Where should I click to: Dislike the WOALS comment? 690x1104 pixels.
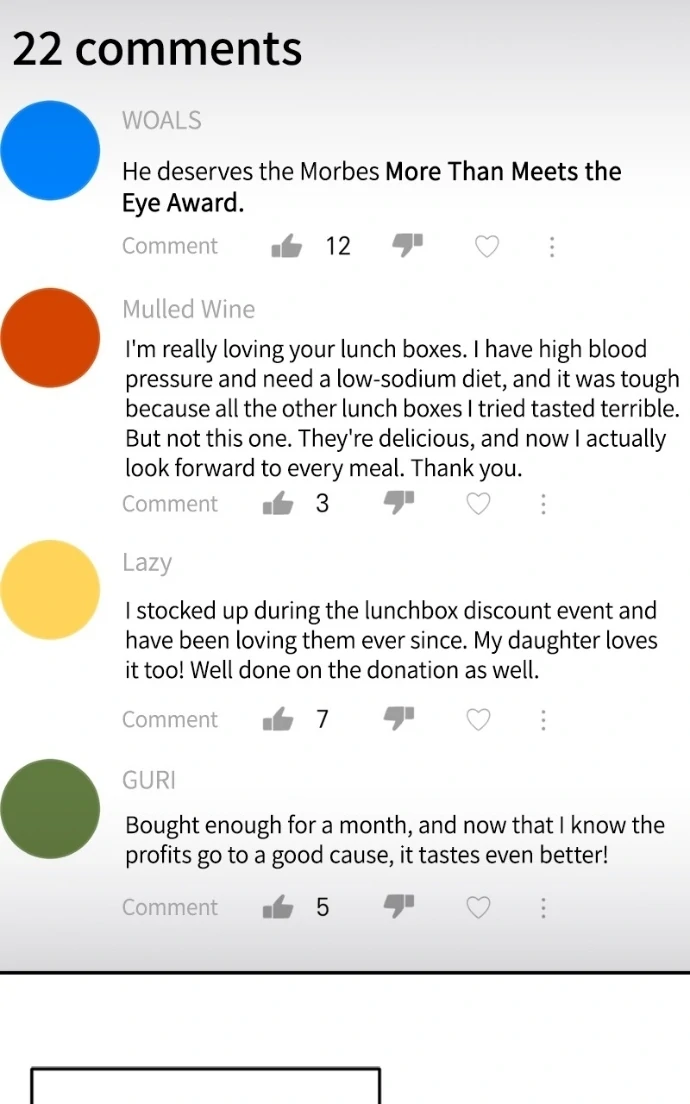(407, 245)
